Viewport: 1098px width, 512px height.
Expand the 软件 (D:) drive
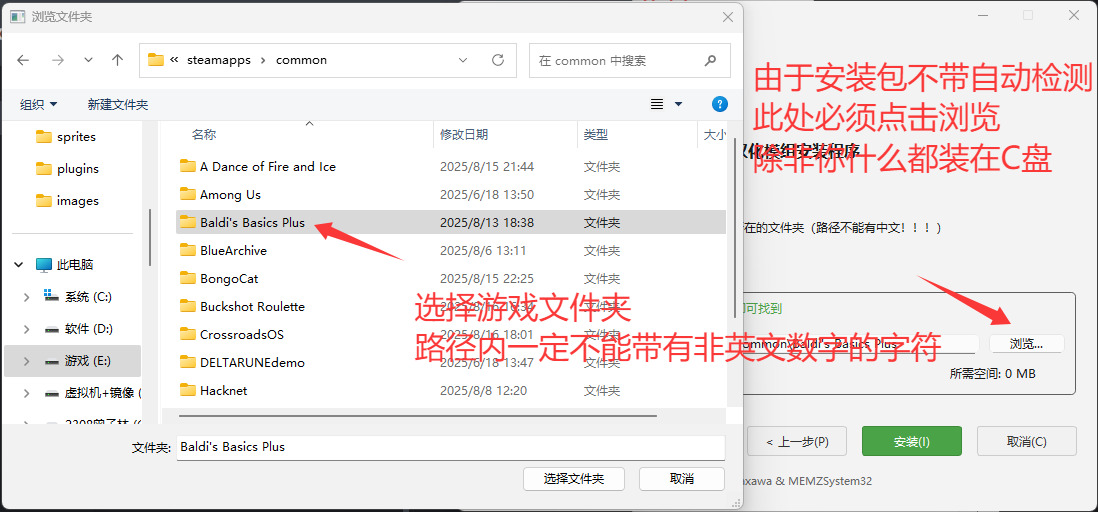[27, 329]
